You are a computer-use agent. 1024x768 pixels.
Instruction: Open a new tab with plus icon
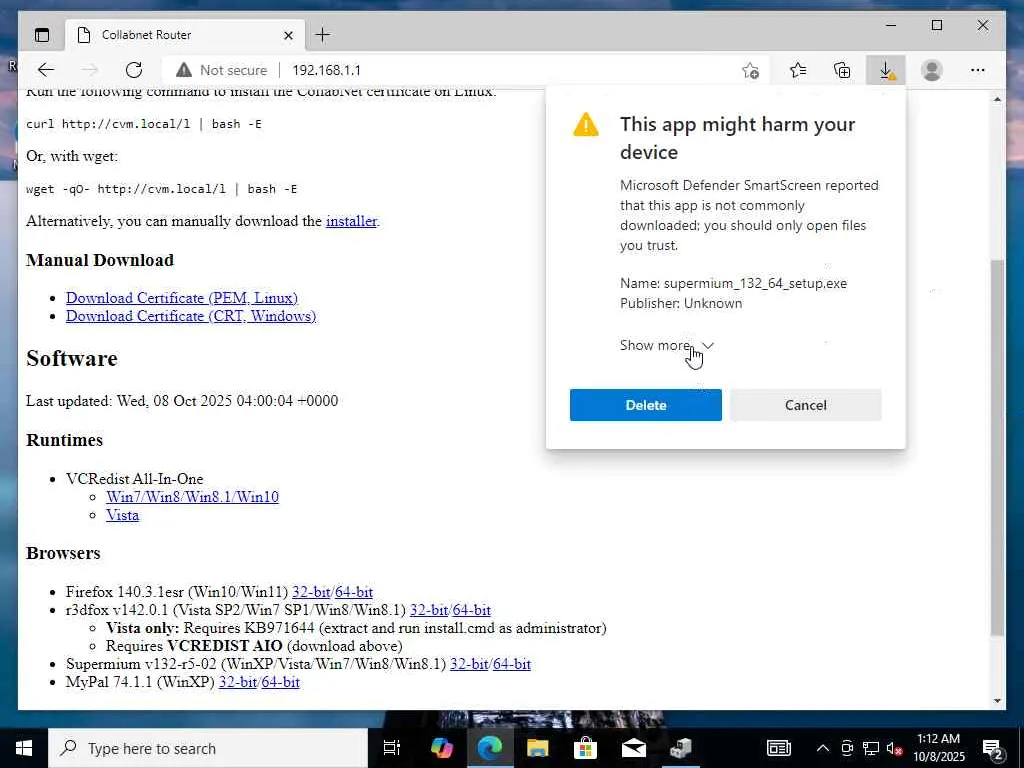(x=323, y=35)
